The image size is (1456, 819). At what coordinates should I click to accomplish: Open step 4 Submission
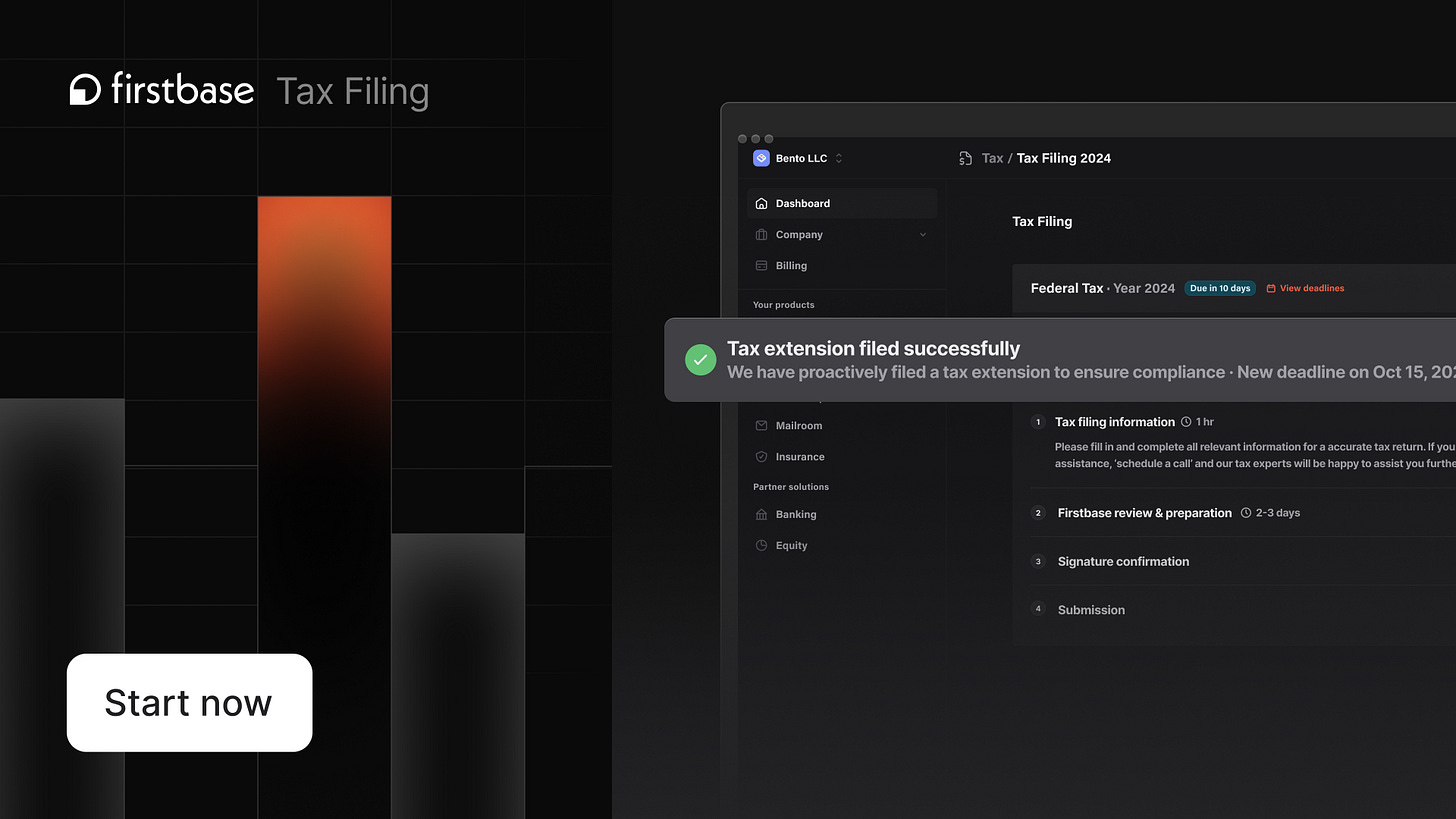point(1091,609)
